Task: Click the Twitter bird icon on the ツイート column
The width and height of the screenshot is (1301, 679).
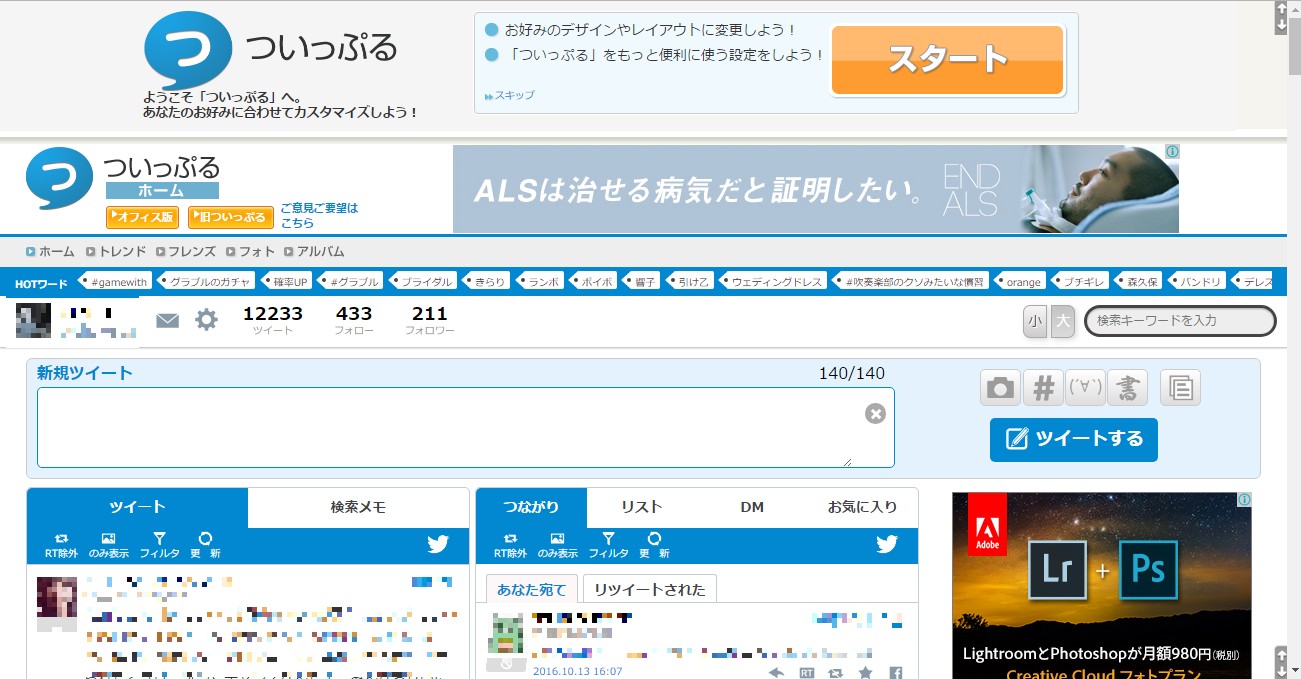Action: click(x=437, y=543)
